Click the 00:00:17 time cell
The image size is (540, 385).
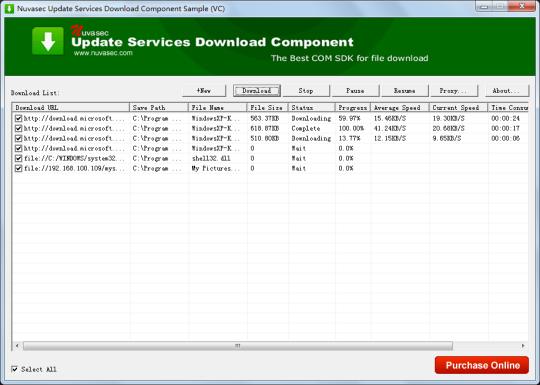coord(505,128)
